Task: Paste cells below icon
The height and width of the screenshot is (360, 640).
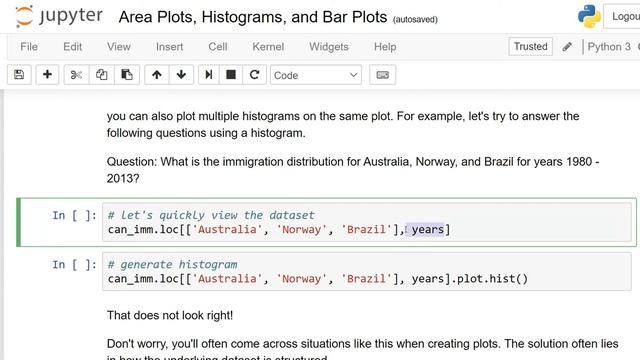Action: tap(127, 75)
